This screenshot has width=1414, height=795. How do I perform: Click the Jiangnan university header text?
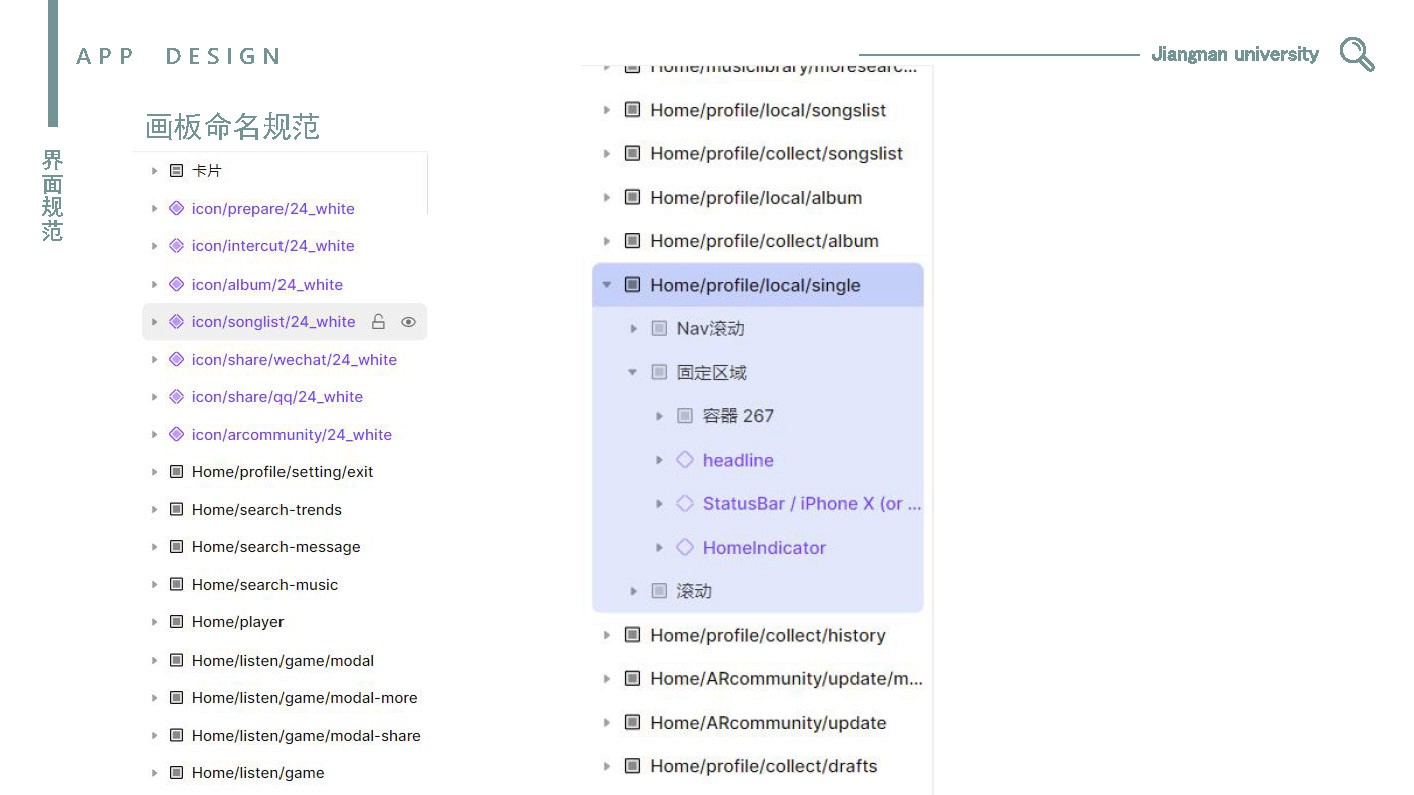click(1235, 54)
